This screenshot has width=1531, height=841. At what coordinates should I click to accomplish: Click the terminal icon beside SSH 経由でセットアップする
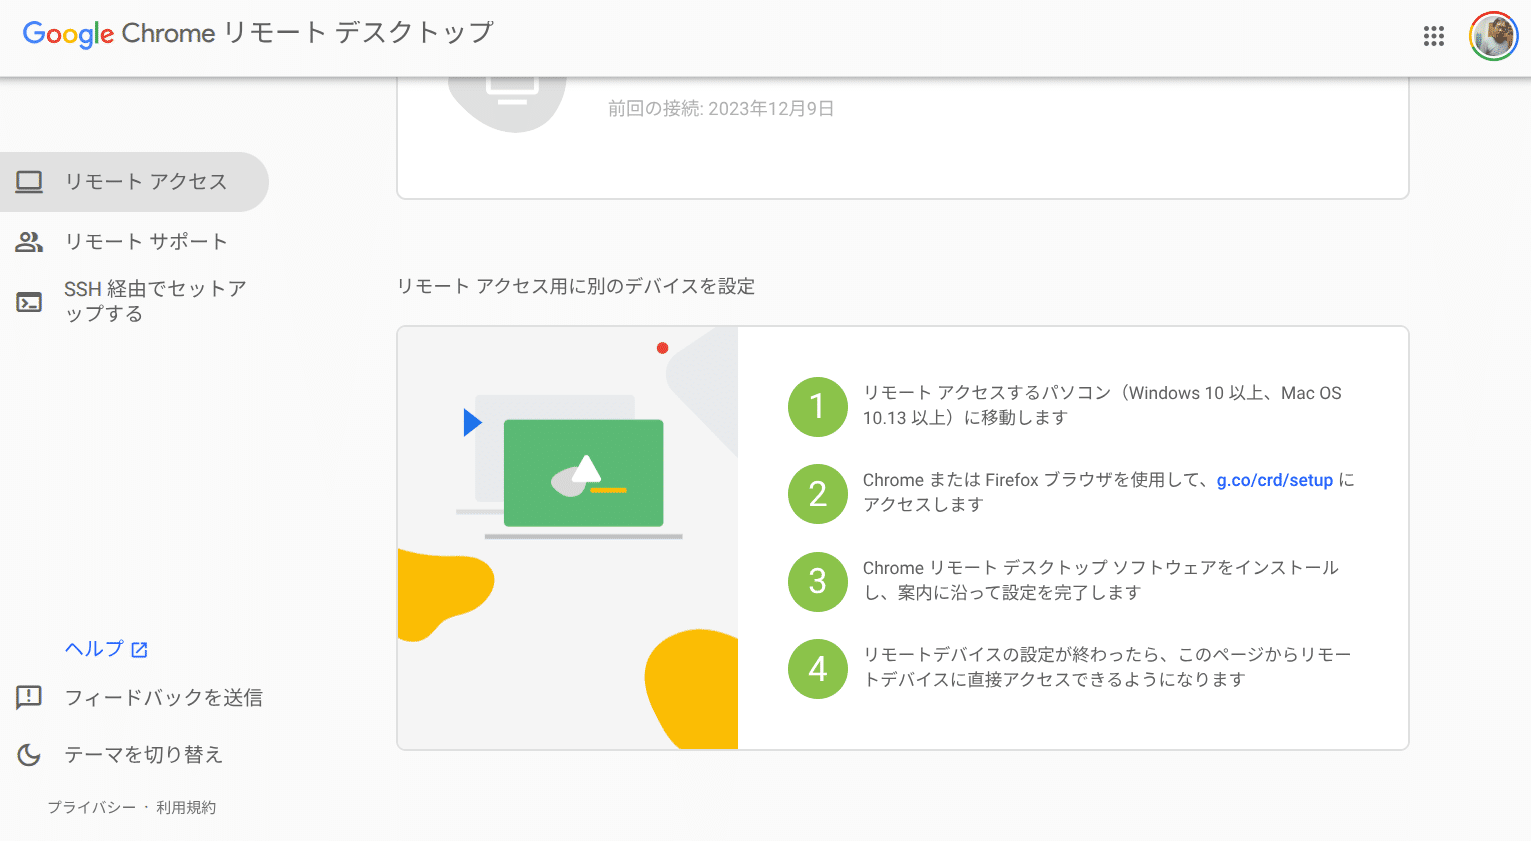click(x=29, y=301)
